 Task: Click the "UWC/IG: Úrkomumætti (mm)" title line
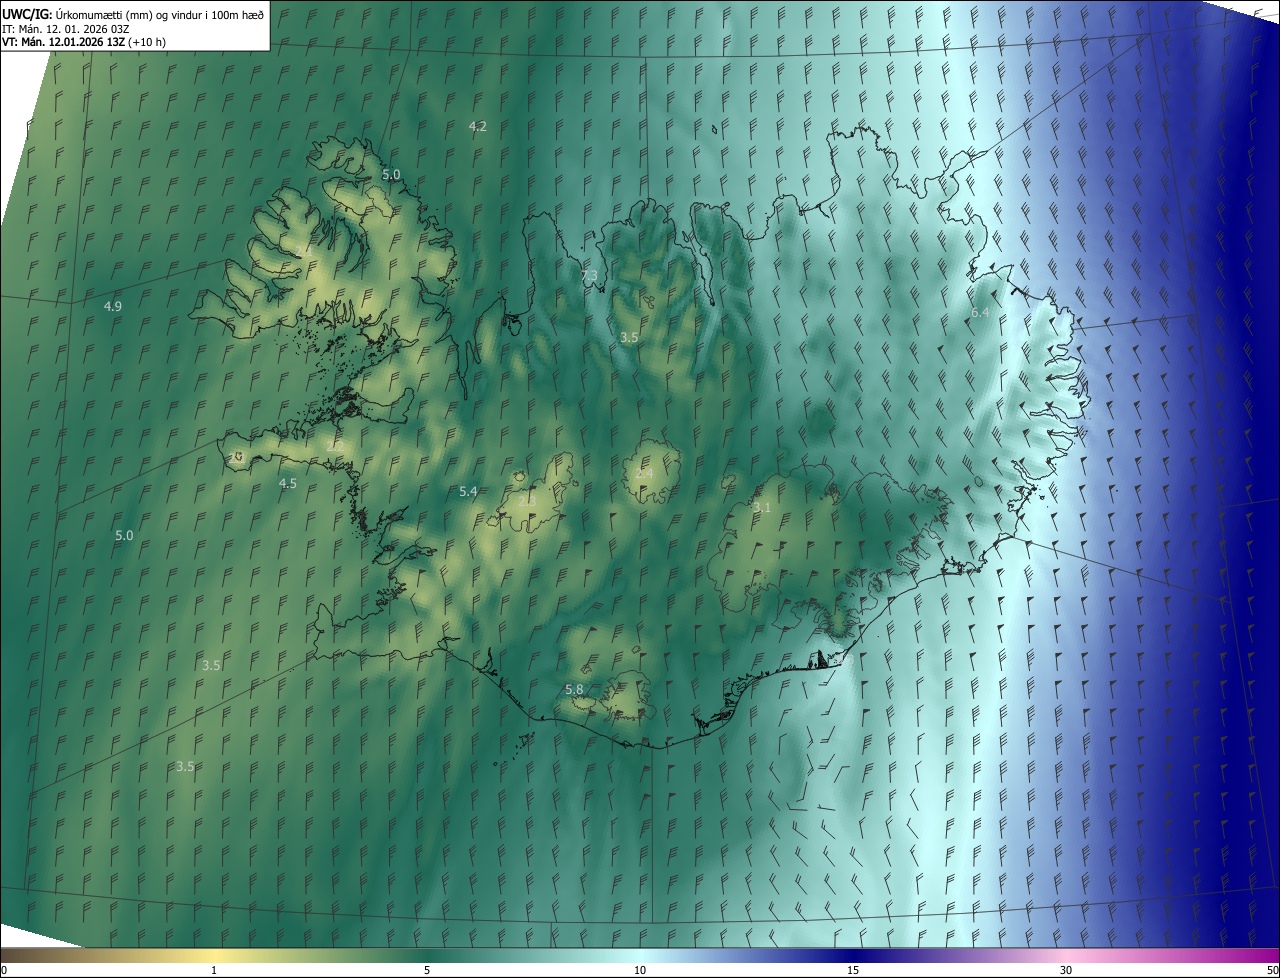[x=133, y=13]
